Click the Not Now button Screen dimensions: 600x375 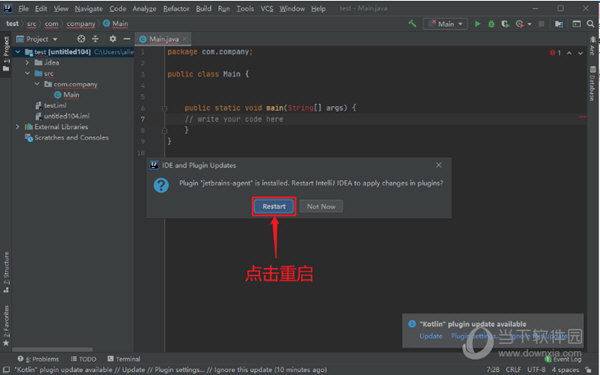pos(321,207)
